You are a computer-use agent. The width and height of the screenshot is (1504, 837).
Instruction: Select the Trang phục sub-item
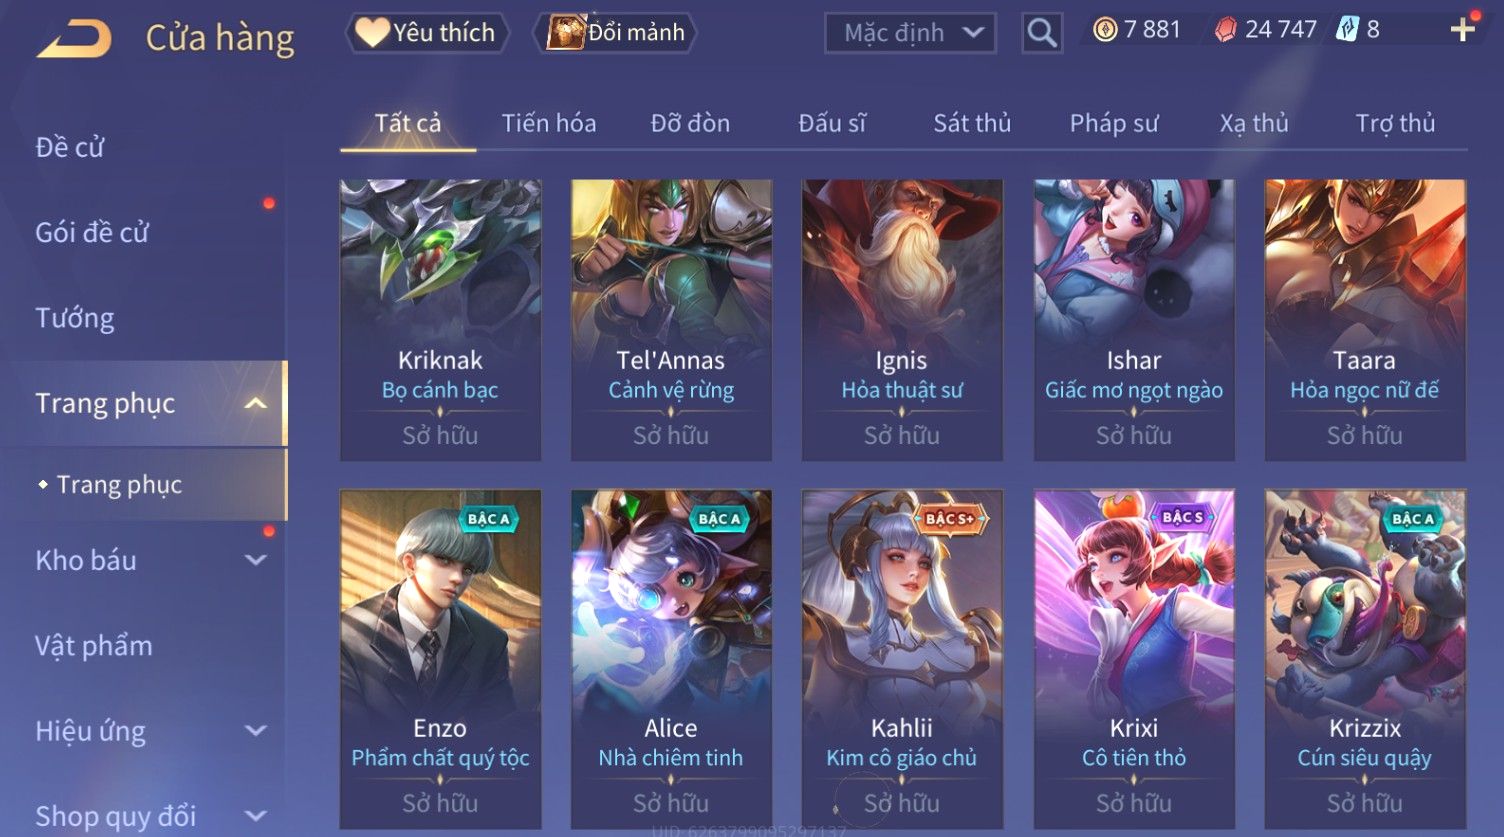(119, 485)
